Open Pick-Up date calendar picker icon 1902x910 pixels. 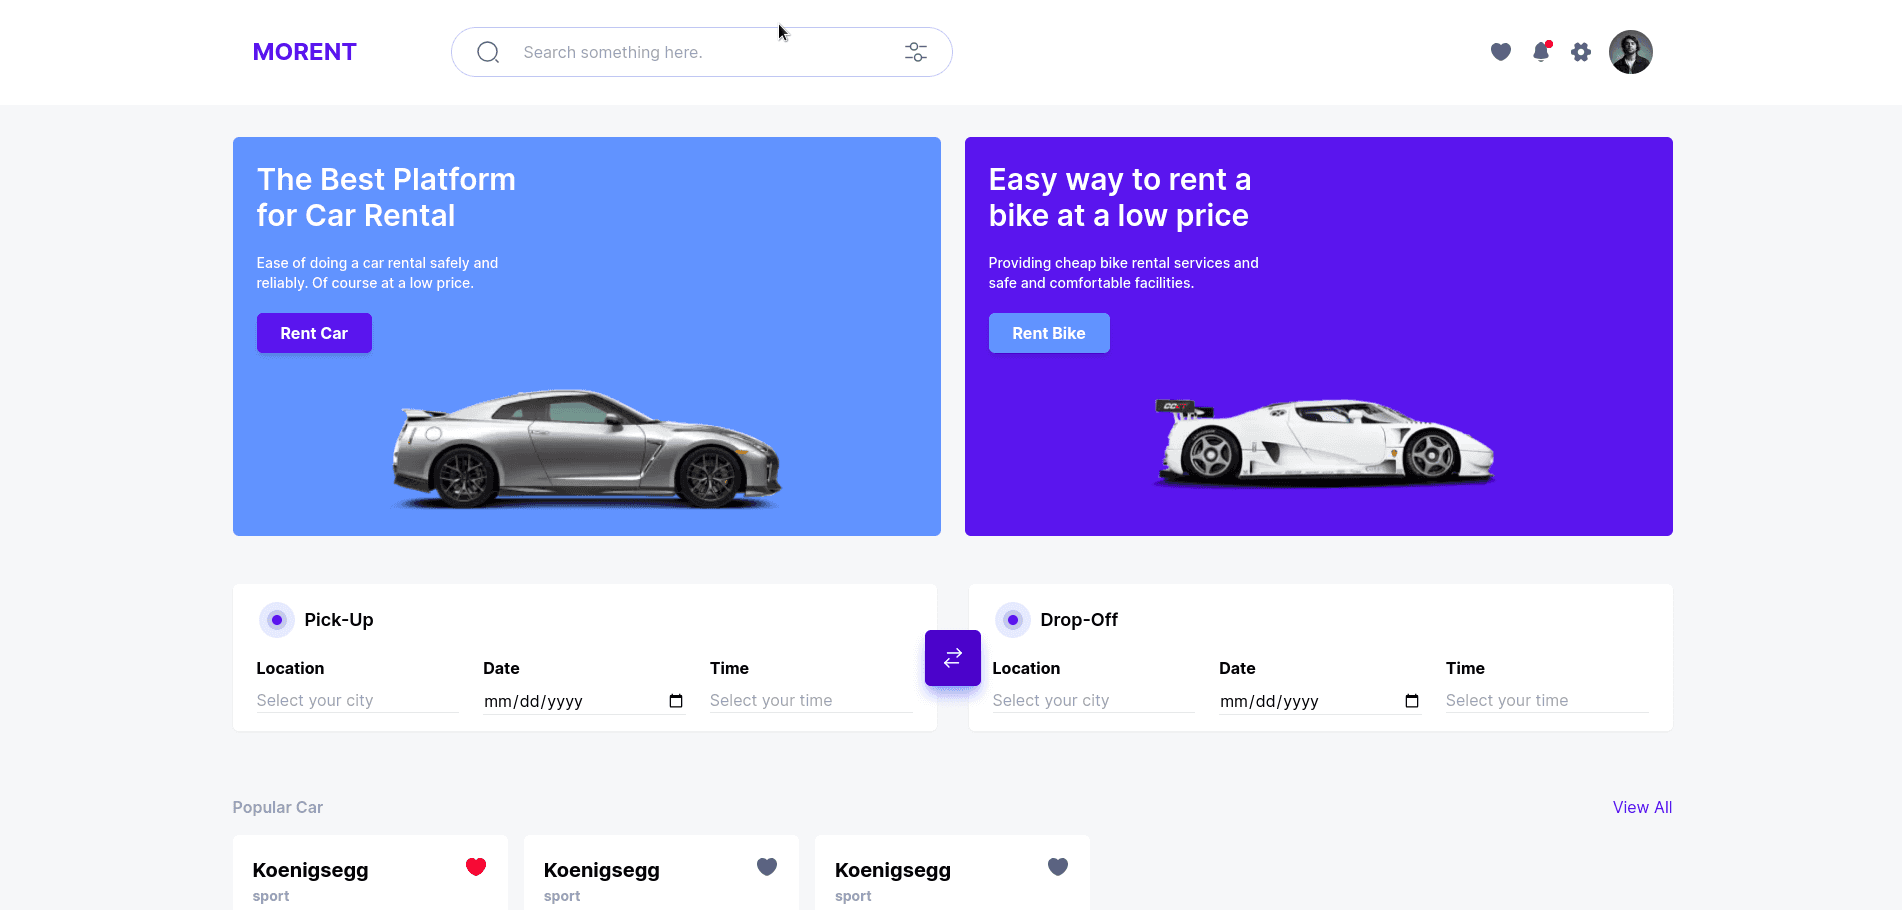[x=676, y=701]
